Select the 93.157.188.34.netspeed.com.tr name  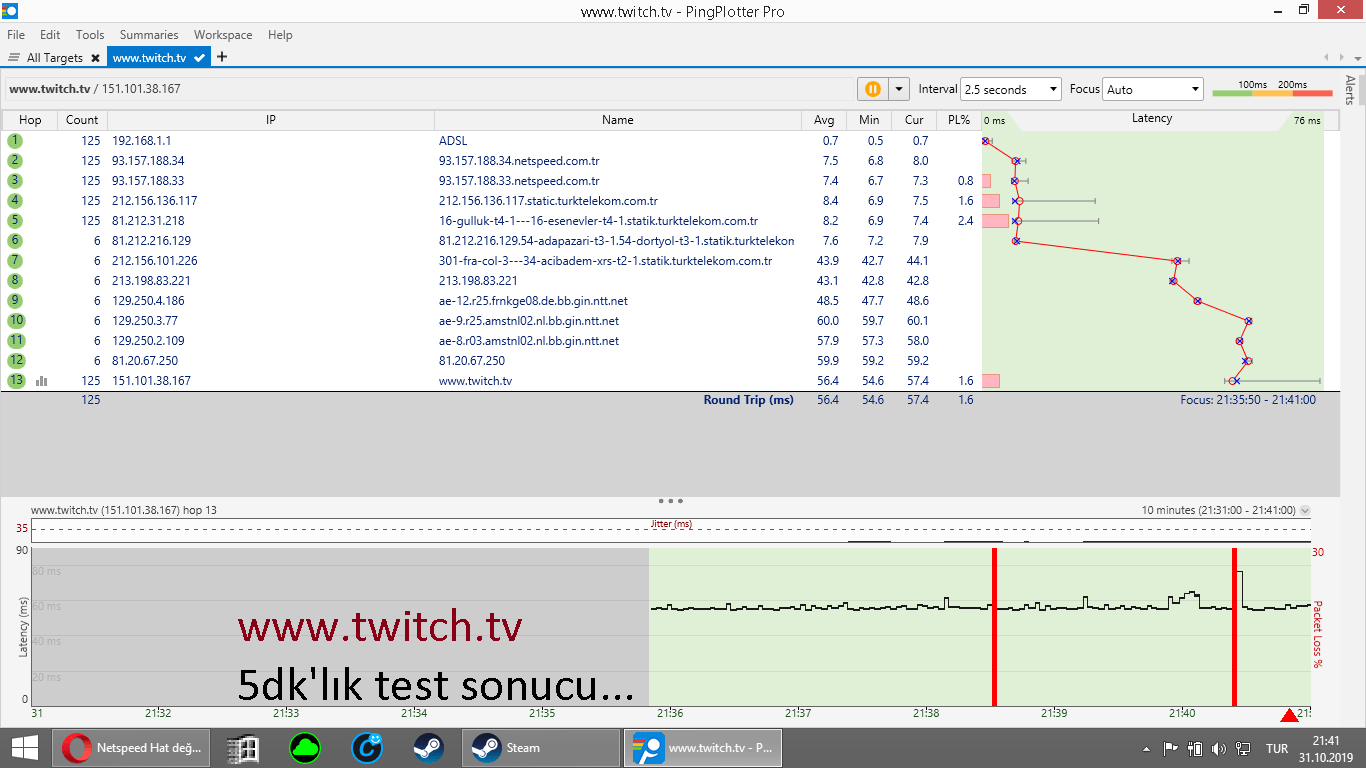(519, 161)
